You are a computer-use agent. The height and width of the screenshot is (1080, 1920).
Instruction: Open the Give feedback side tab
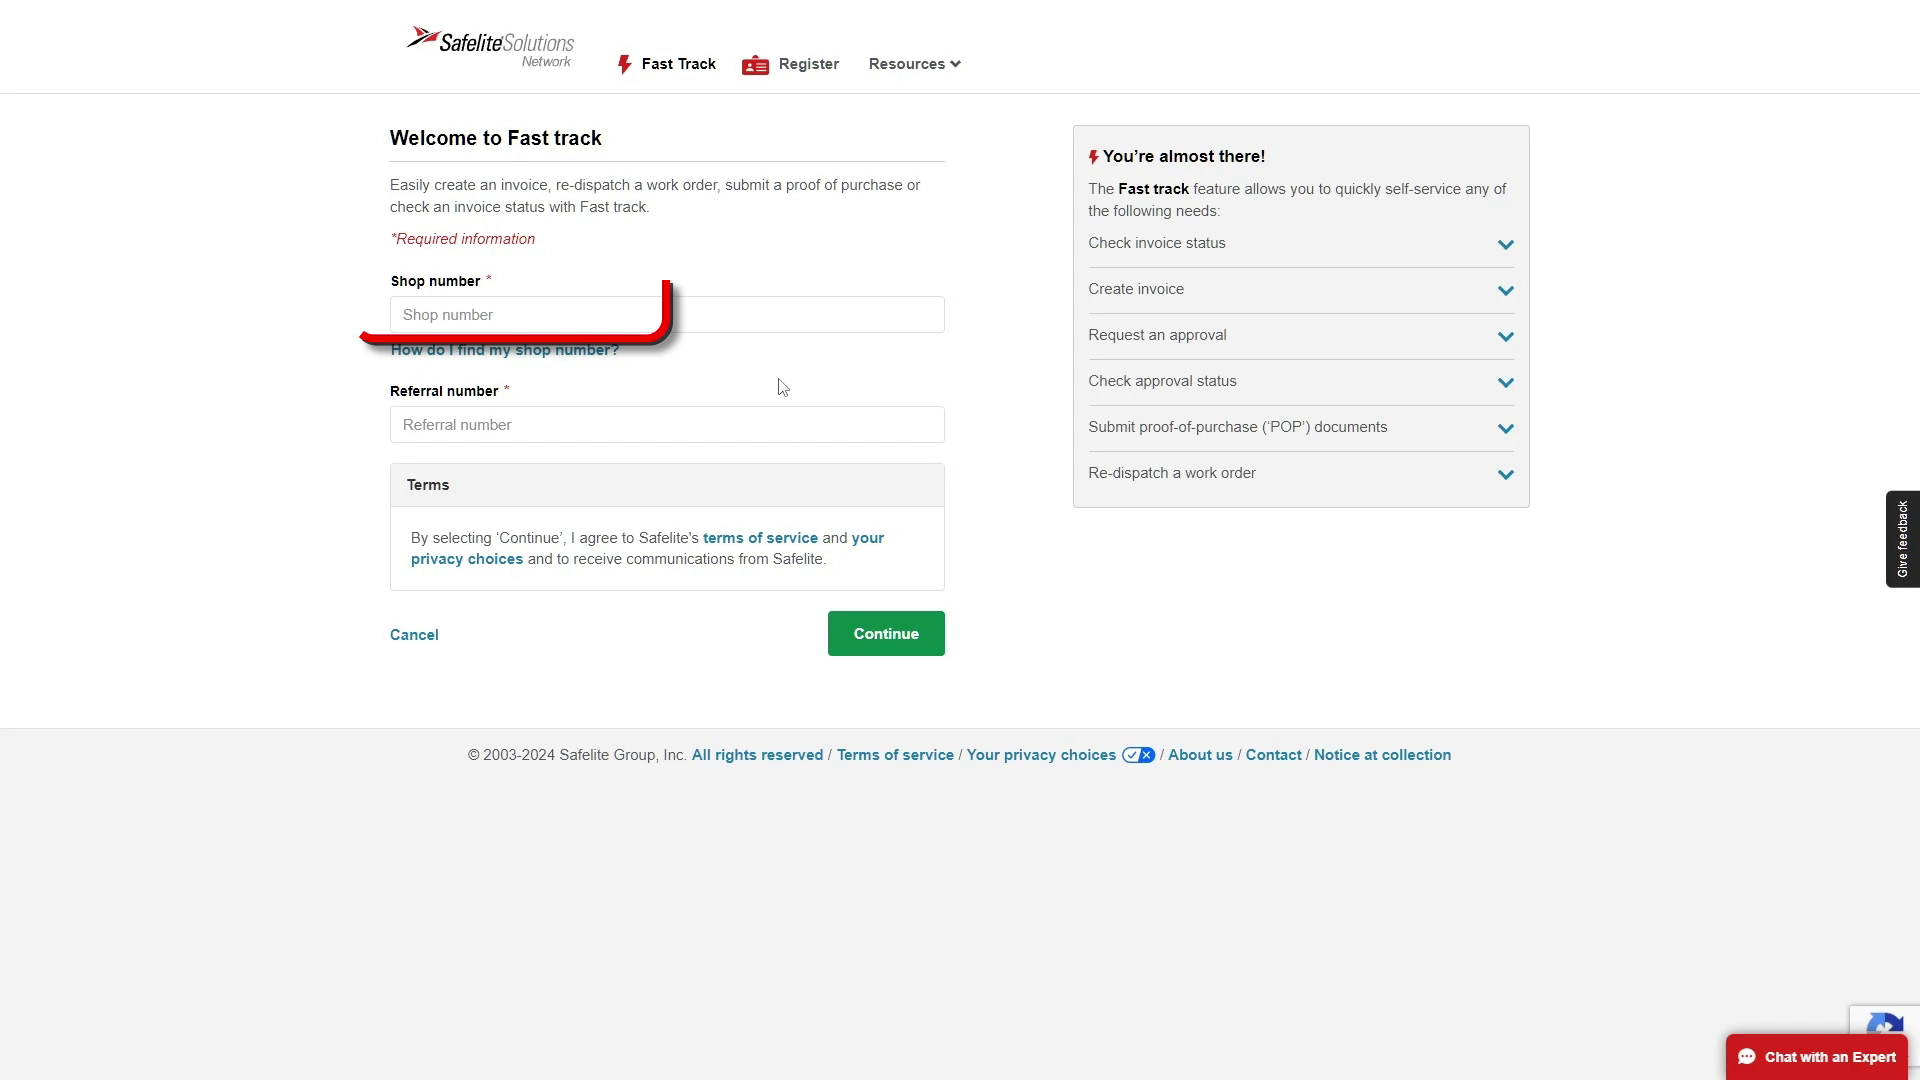[x=1902, y=539]
